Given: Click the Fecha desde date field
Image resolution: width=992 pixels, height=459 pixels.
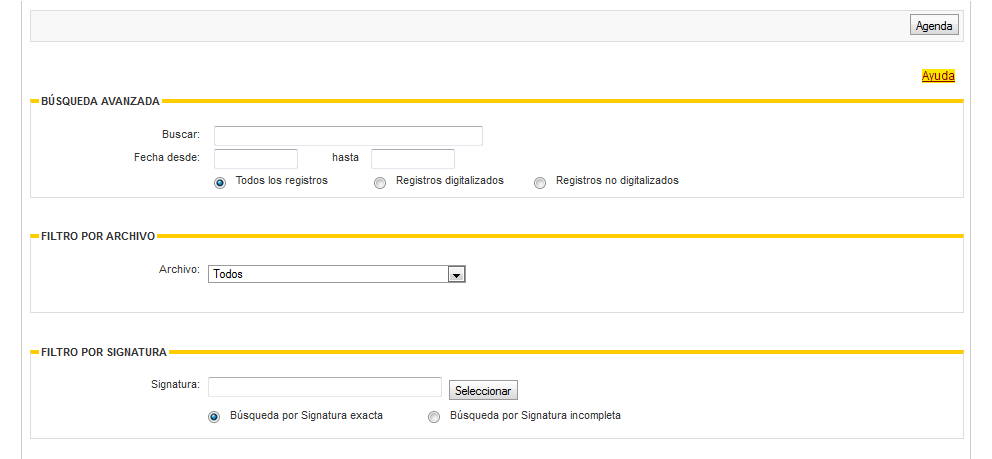Looking at the screenshot, I should pos(256,159).
